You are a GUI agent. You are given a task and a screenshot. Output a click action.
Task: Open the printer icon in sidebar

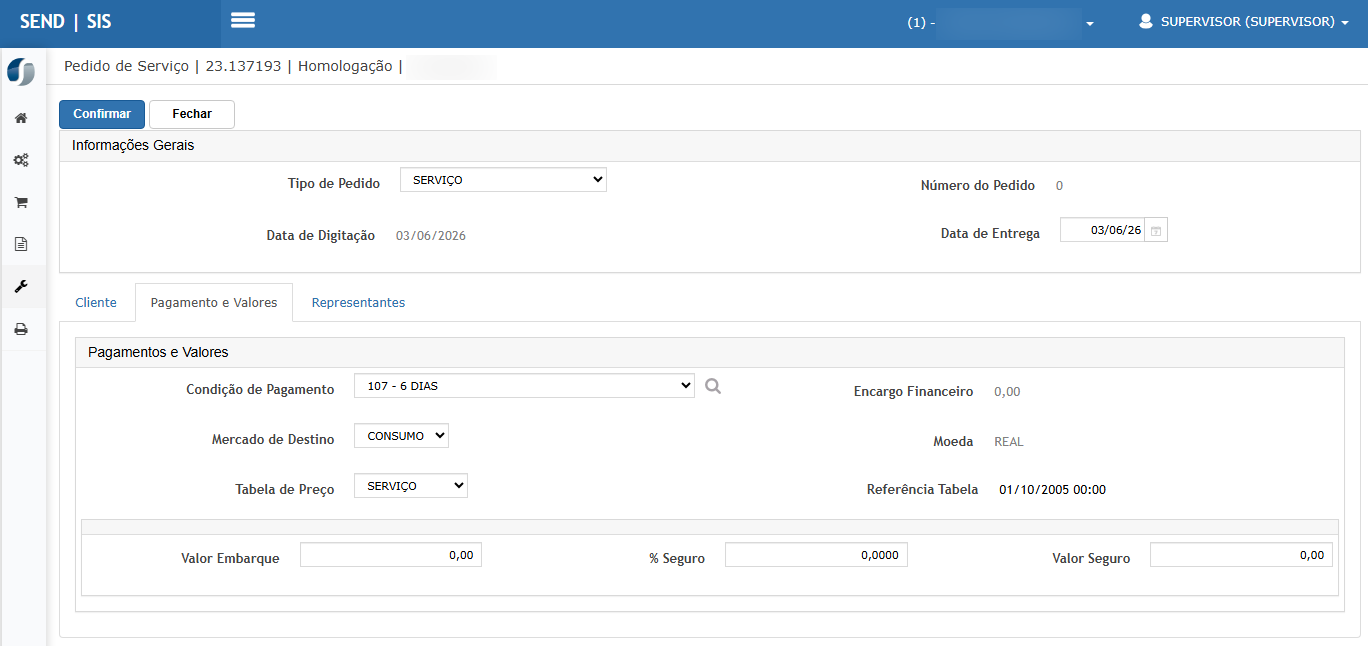[x=20, y=329]
